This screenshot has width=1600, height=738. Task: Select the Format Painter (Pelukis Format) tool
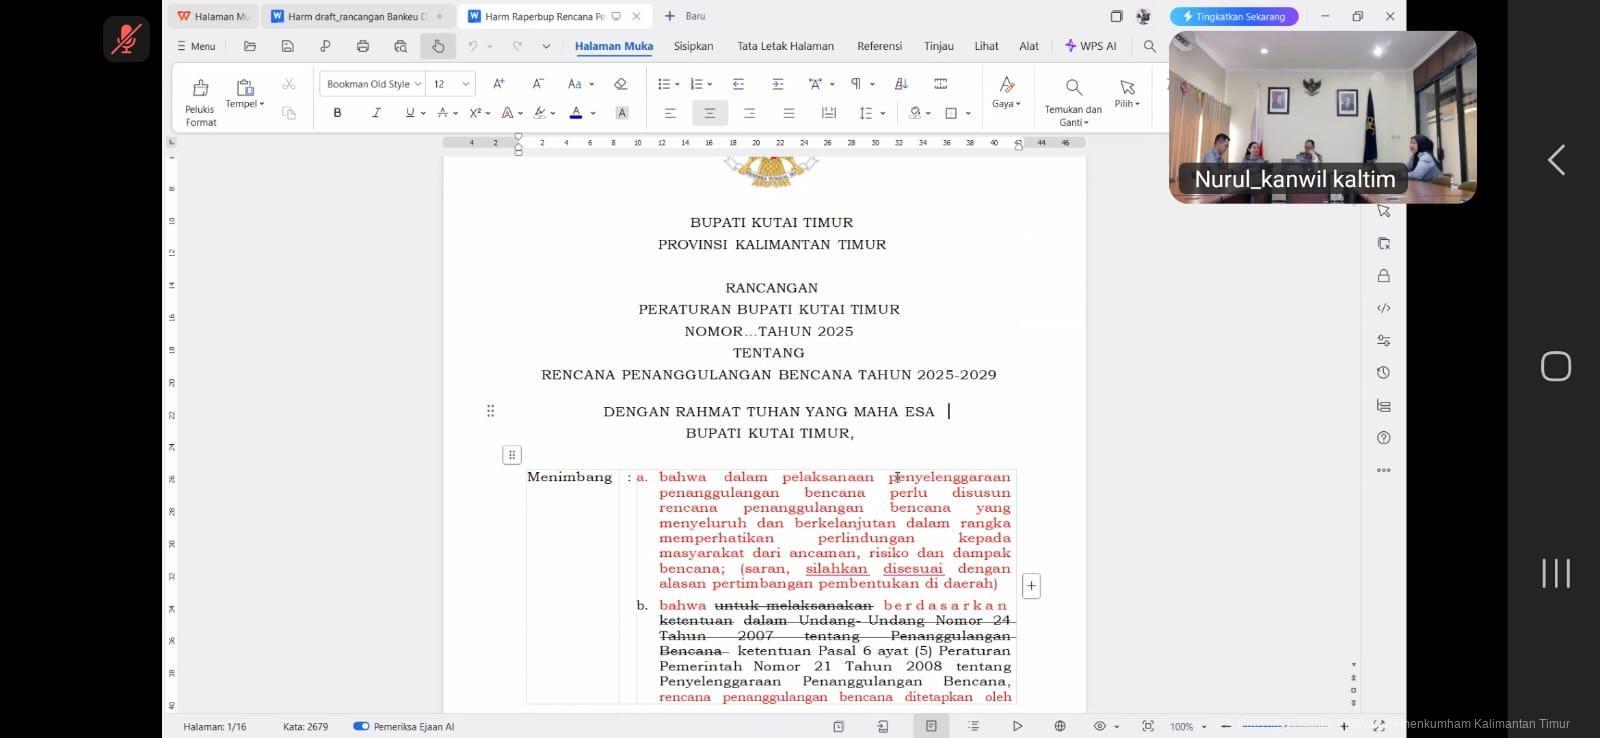pos(200,102)
